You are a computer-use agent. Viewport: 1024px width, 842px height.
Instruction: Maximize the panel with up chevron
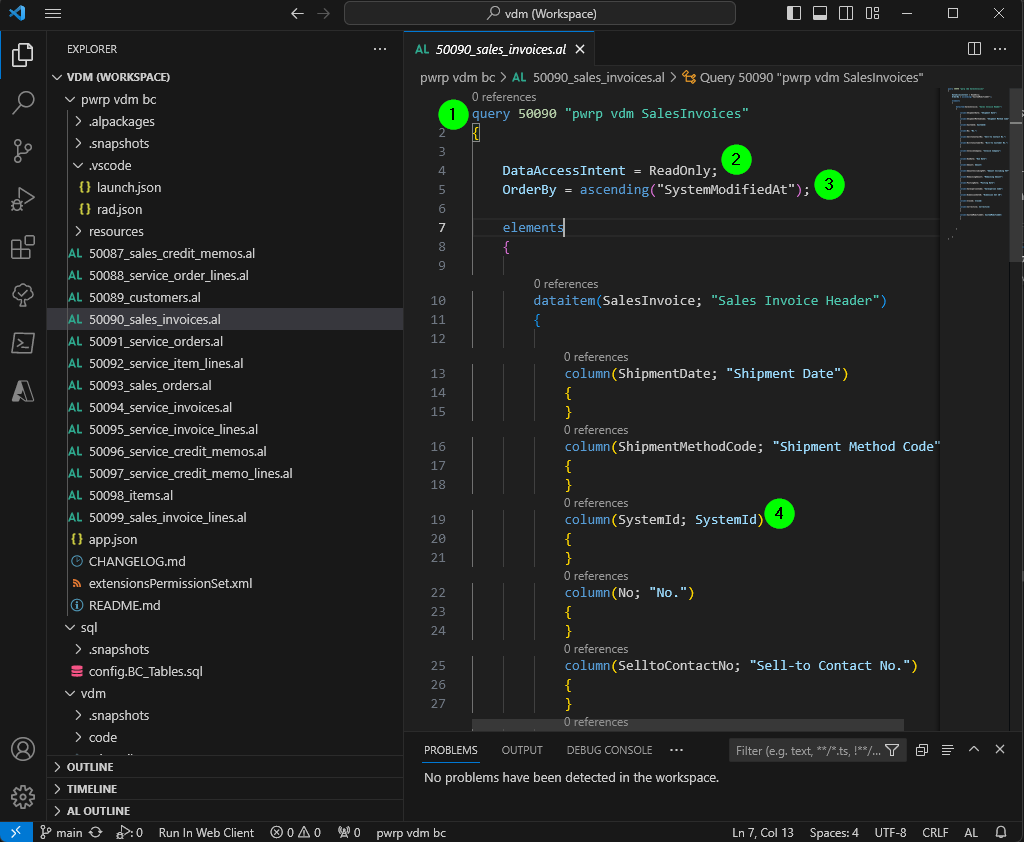(x=974, y=750)
